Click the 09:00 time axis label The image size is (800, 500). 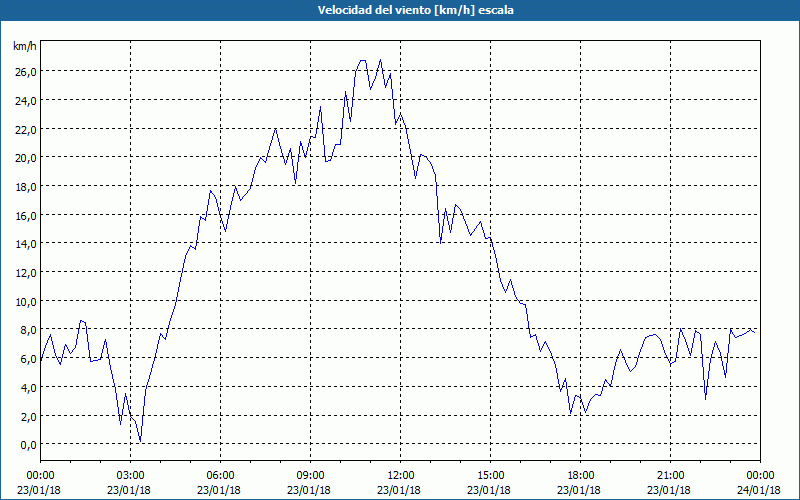(310, 476)
